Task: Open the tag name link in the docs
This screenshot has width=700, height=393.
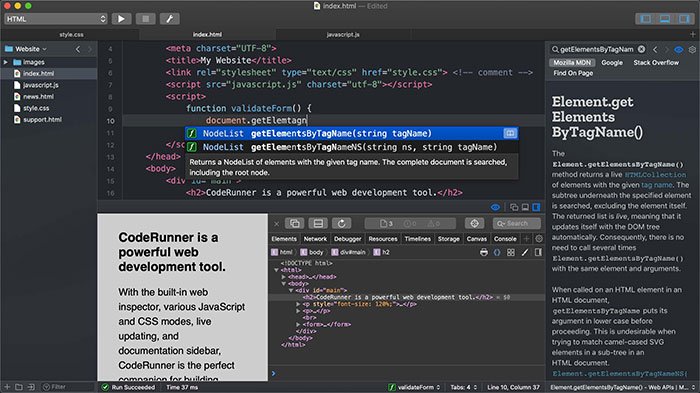Action: (657, 185)
